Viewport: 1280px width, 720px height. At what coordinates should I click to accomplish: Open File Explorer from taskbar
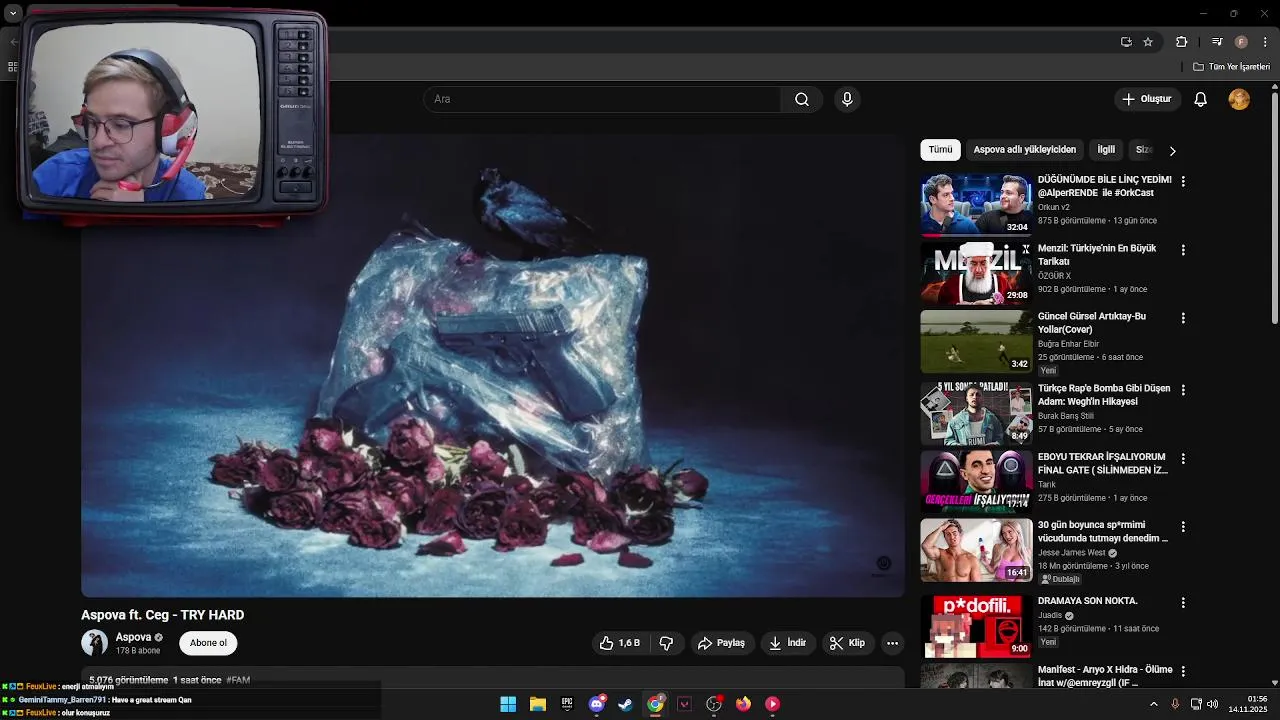537,704
